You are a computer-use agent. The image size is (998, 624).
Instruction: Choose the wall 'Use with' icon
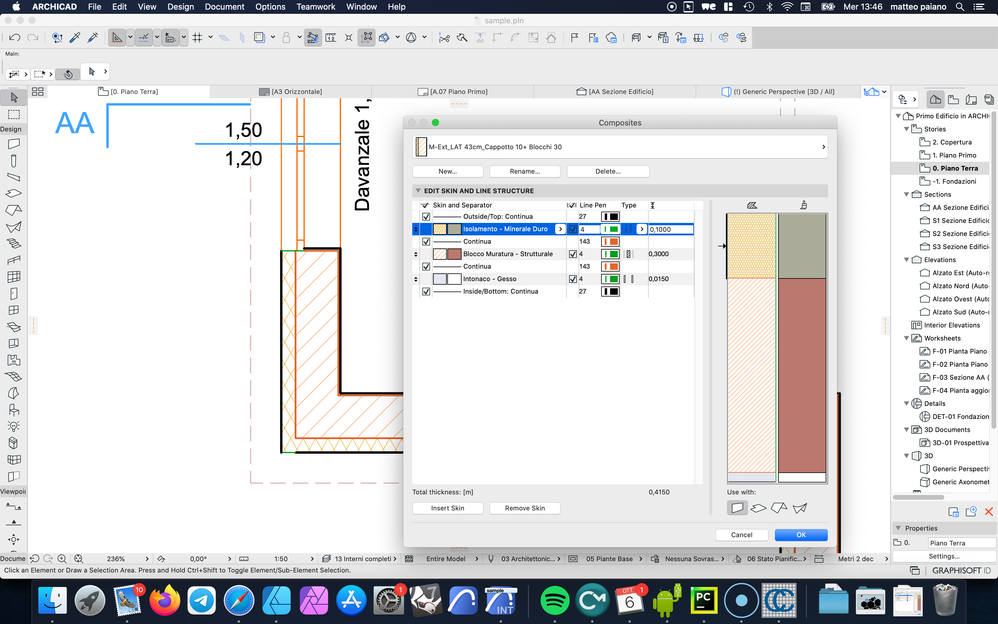pyautogui.click(x=737, y=508)
